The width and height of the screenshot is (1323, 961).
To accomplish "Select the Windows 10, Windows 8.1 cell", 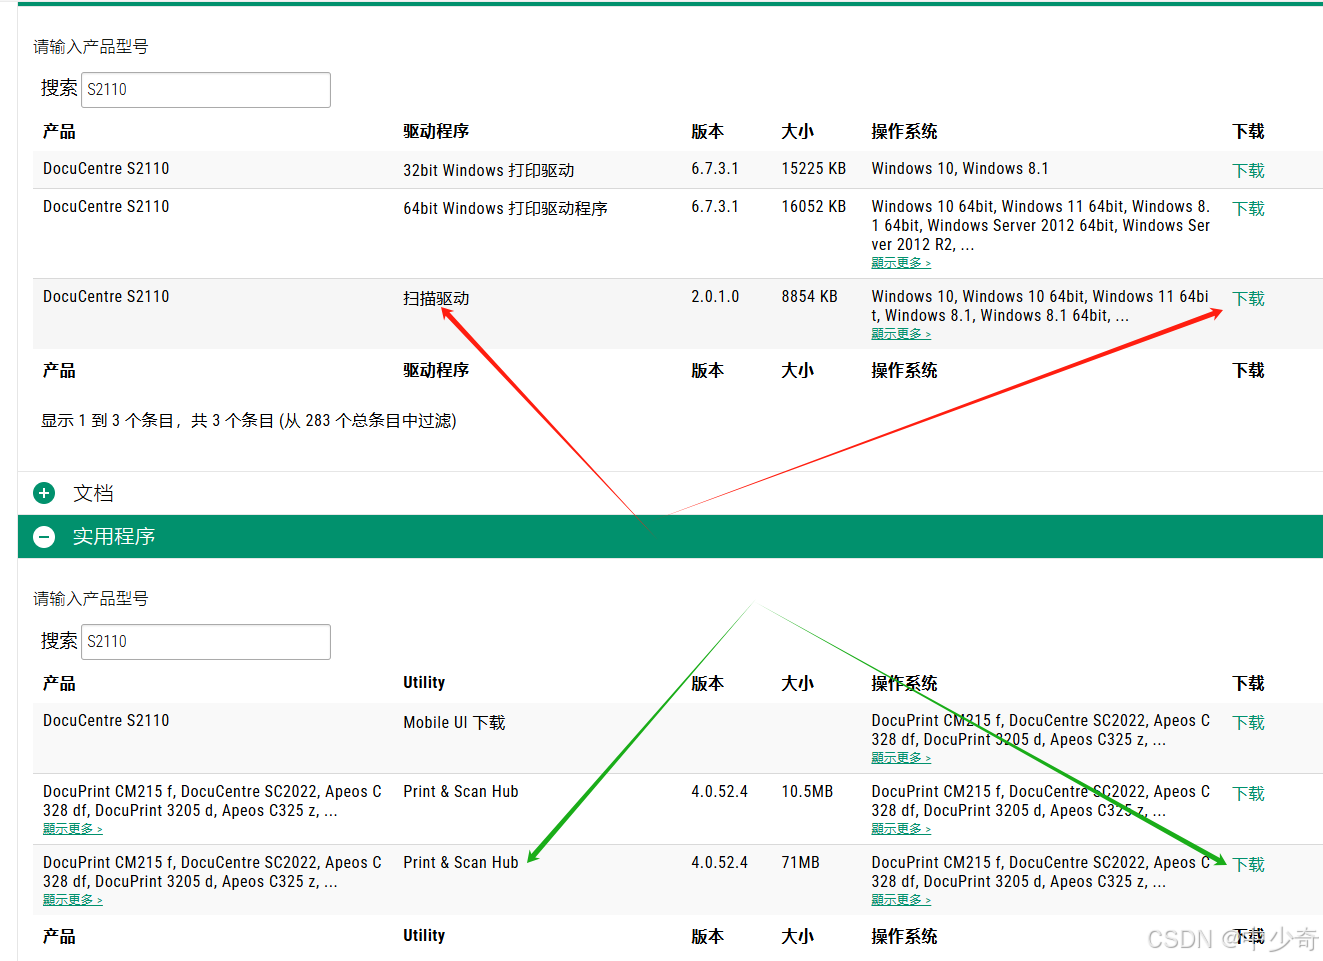I will (x=960, y=169).
